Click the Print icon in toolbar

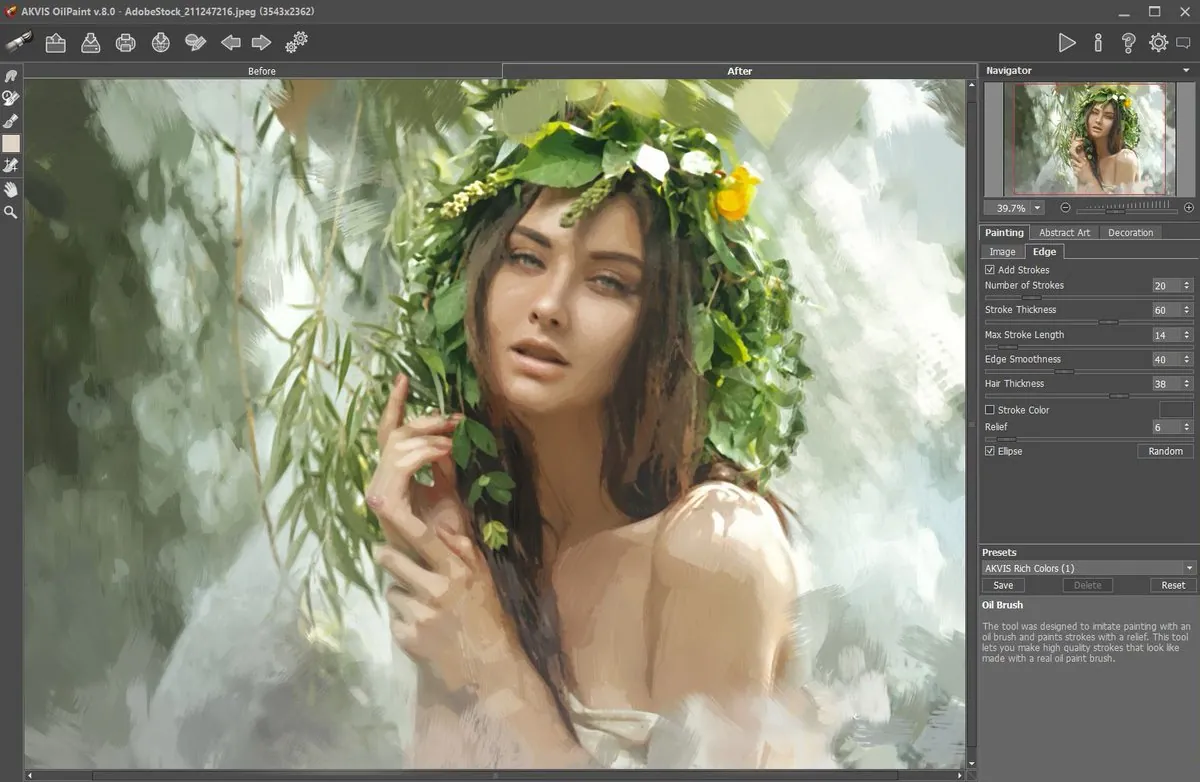pos(125,42)
